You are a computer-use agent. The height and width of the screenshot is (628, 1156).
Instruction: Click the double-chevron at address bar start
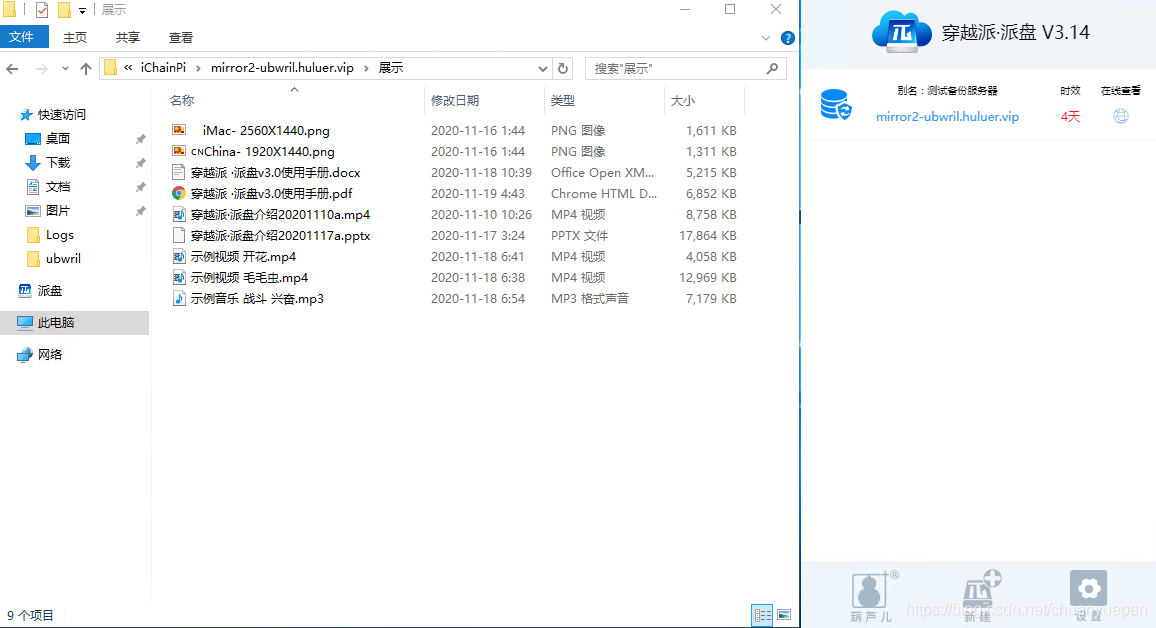pyautogui.click(x=128, y=68)
